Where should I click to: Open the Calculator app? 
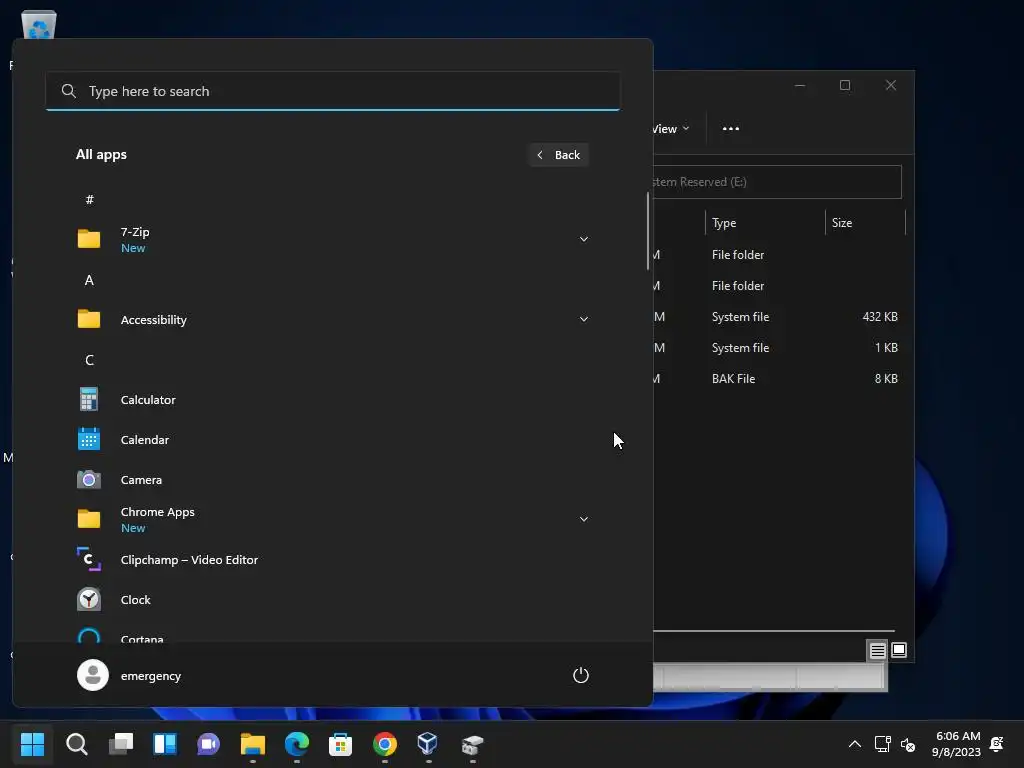coord(332,400)
